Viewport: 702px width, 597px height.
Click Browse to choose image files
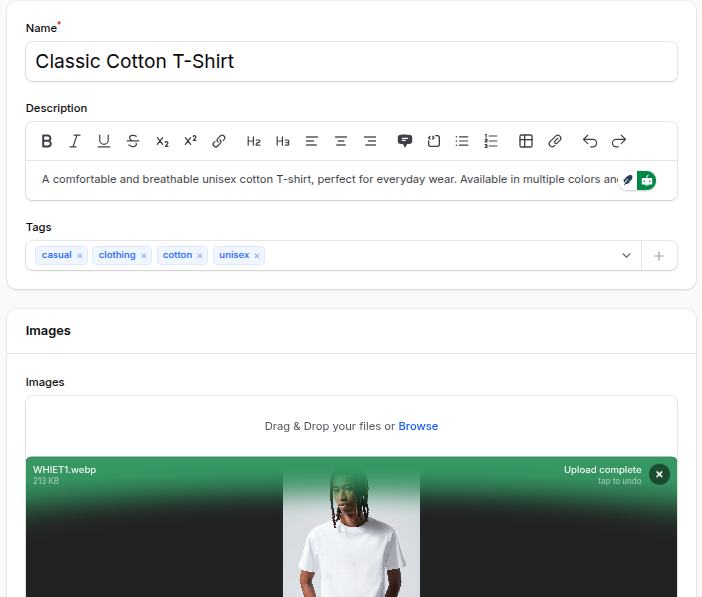point(418,426)
